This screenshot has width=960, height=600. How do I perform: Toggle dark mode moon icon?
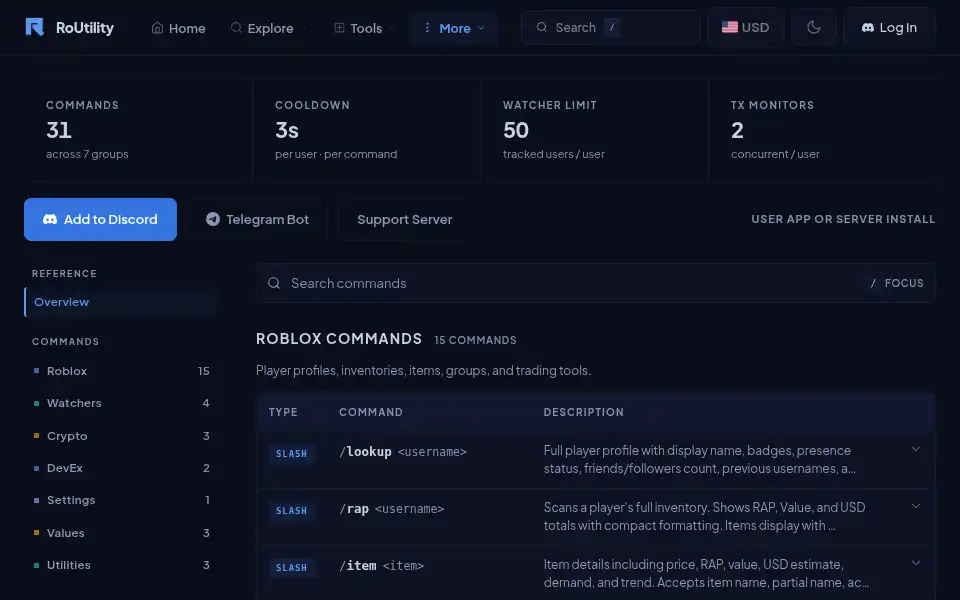point(814,27)
